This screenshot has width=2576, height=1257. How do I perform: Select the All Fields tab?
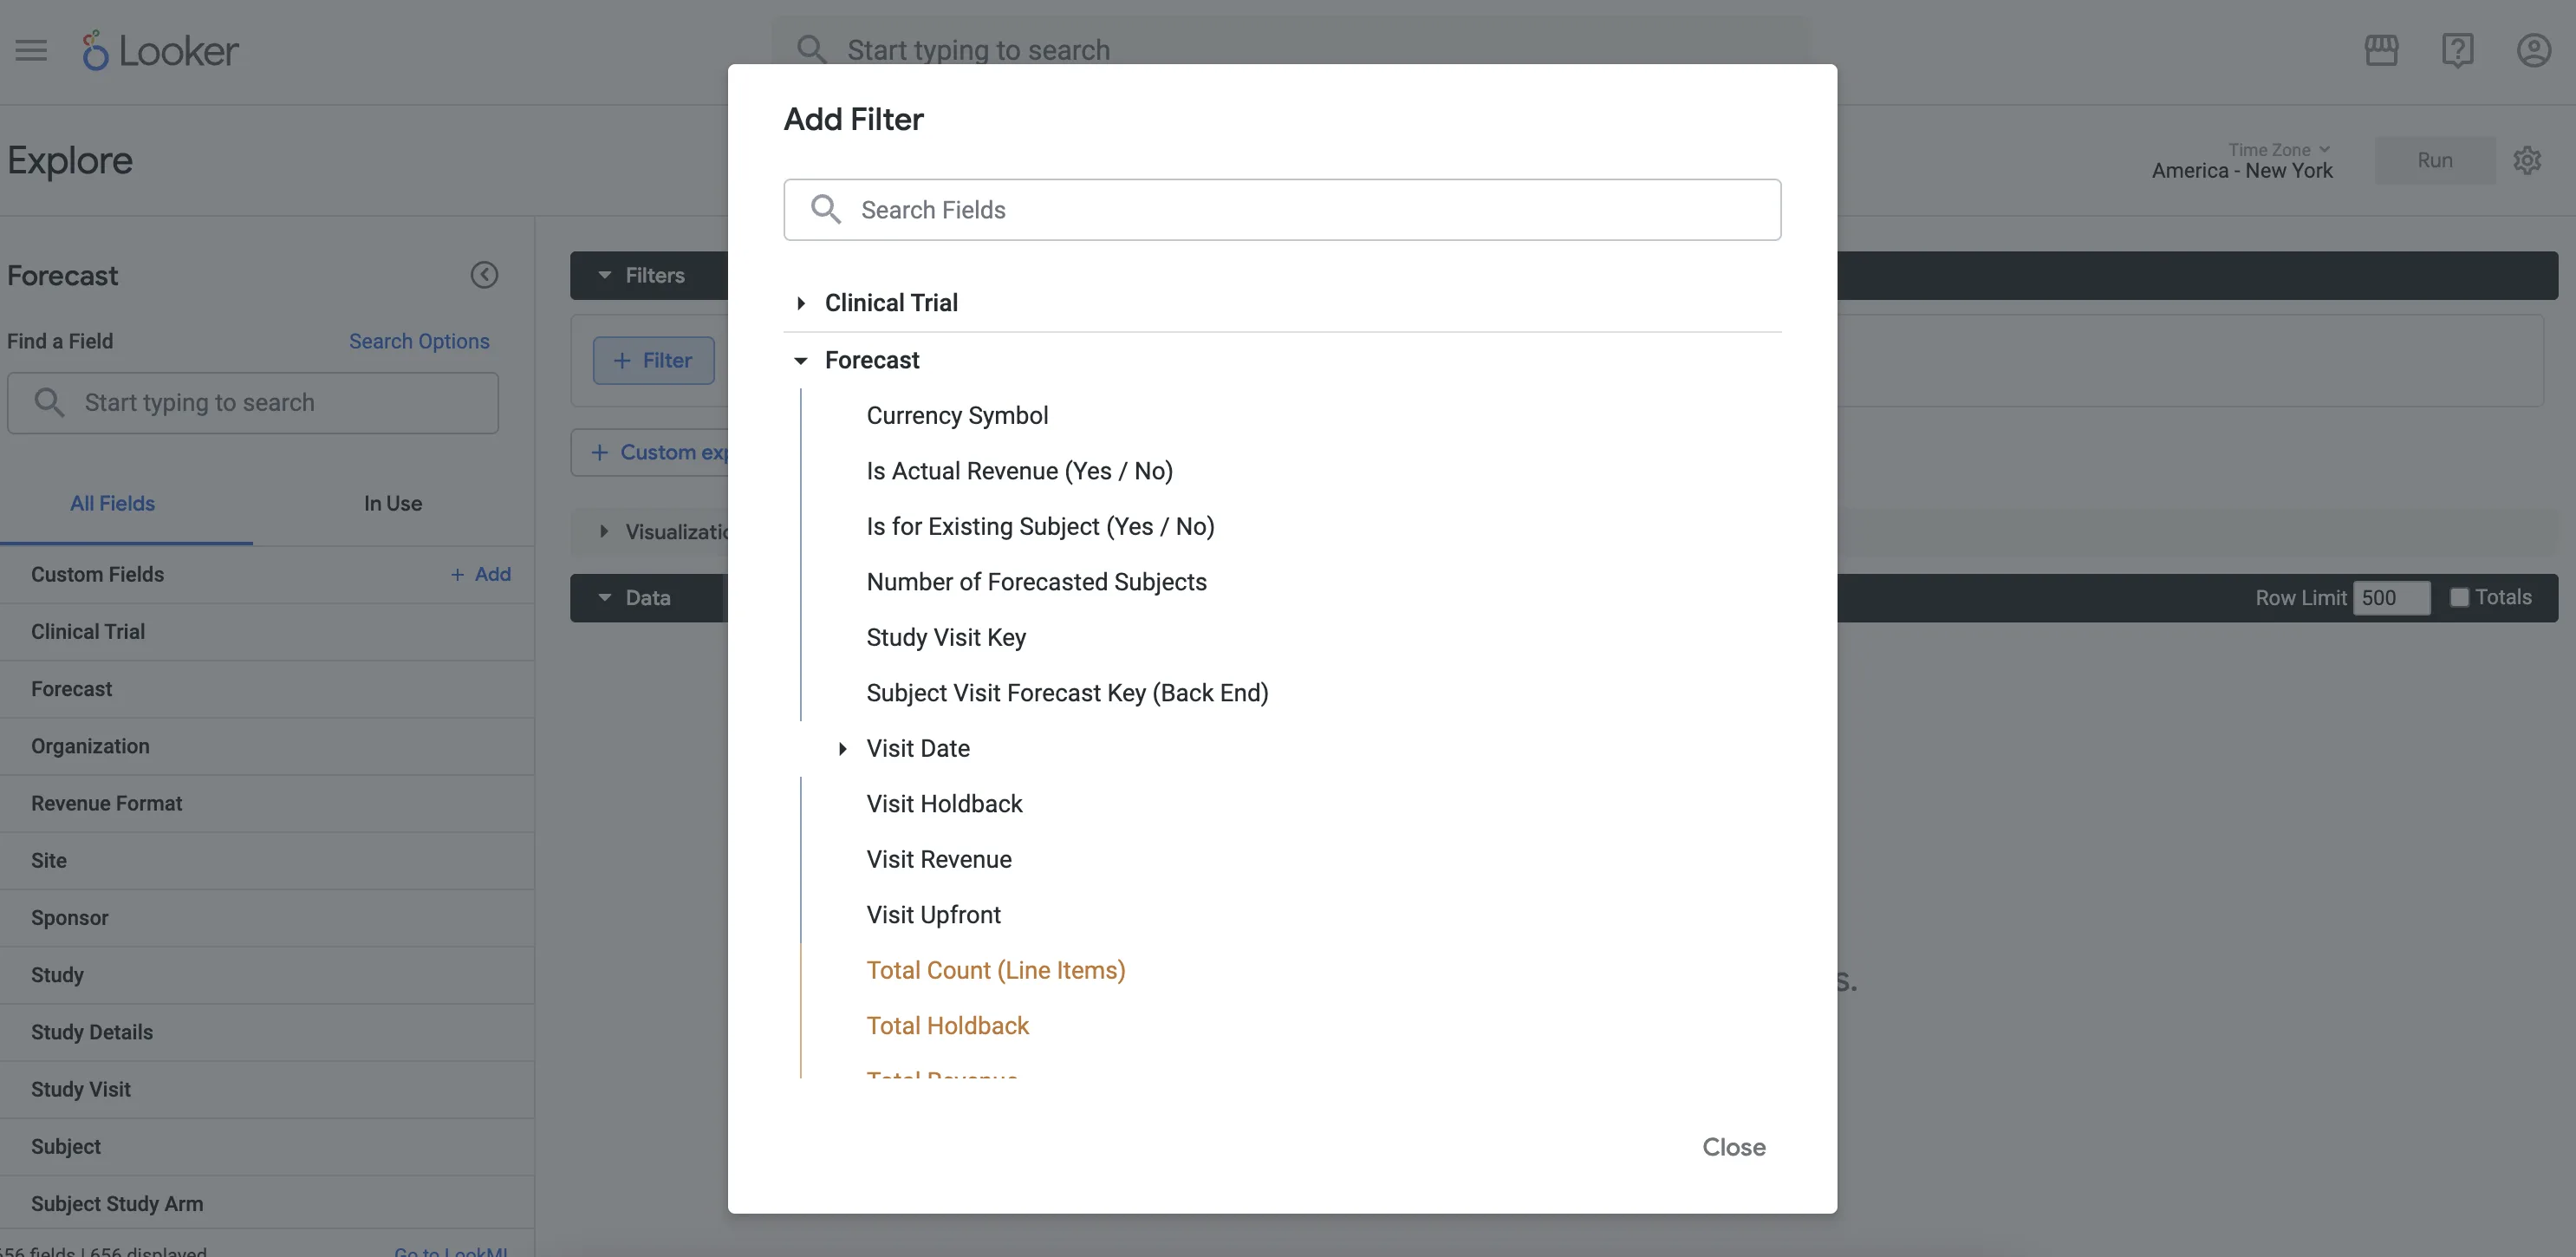[112, 503]
